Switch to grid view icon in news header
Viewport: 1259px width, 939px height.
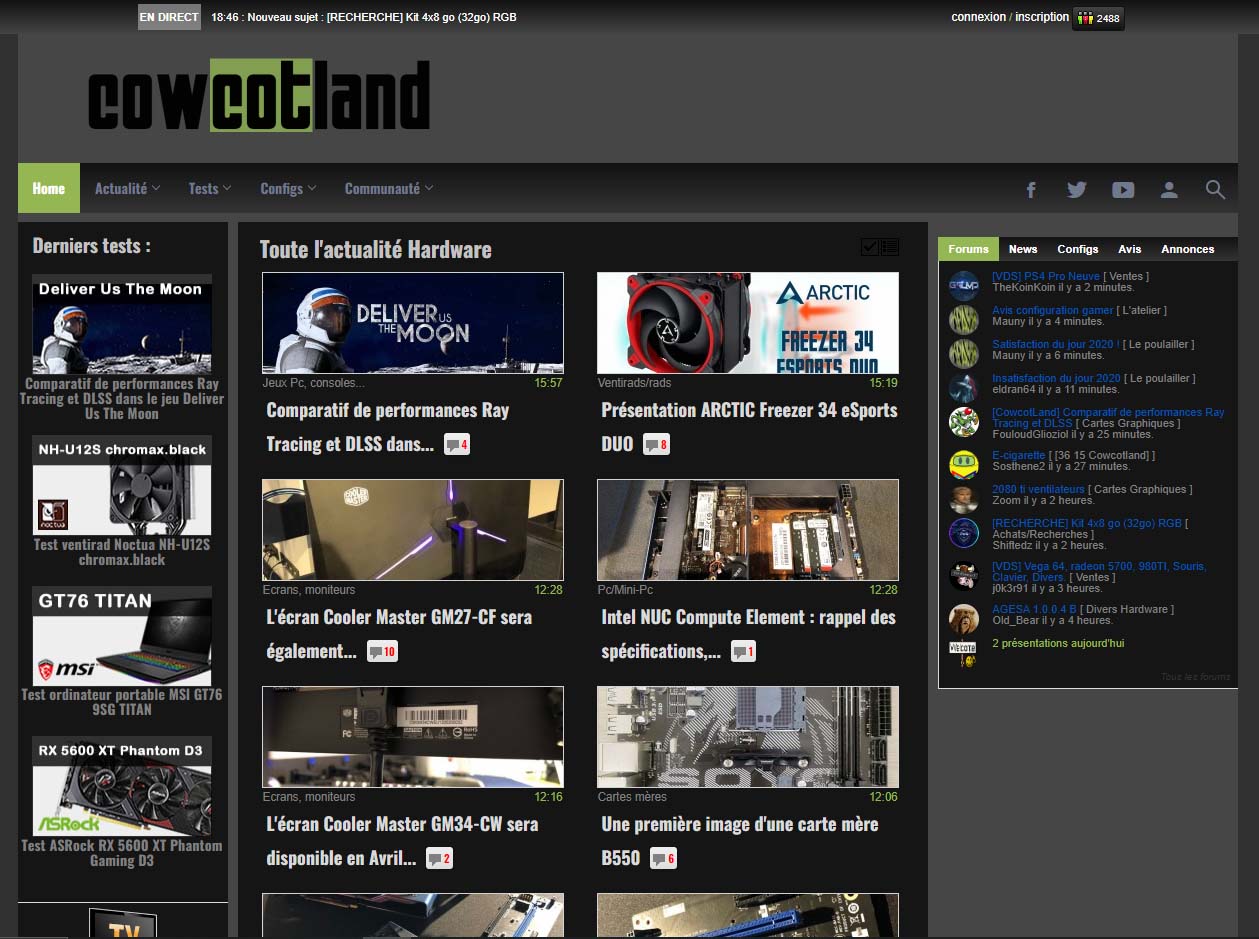pyautogui.click(x=870, y=247)
